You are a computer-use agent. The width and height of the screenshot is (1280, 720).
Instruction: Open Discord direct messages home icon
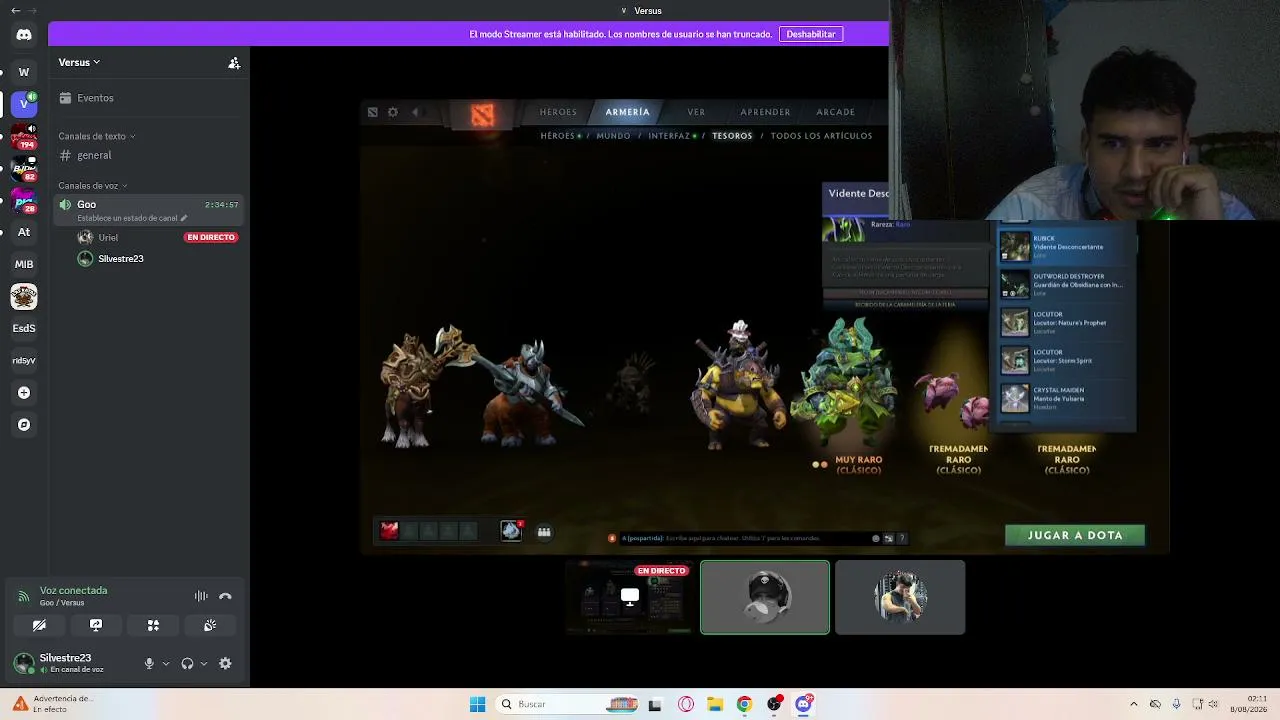point(24,35)
